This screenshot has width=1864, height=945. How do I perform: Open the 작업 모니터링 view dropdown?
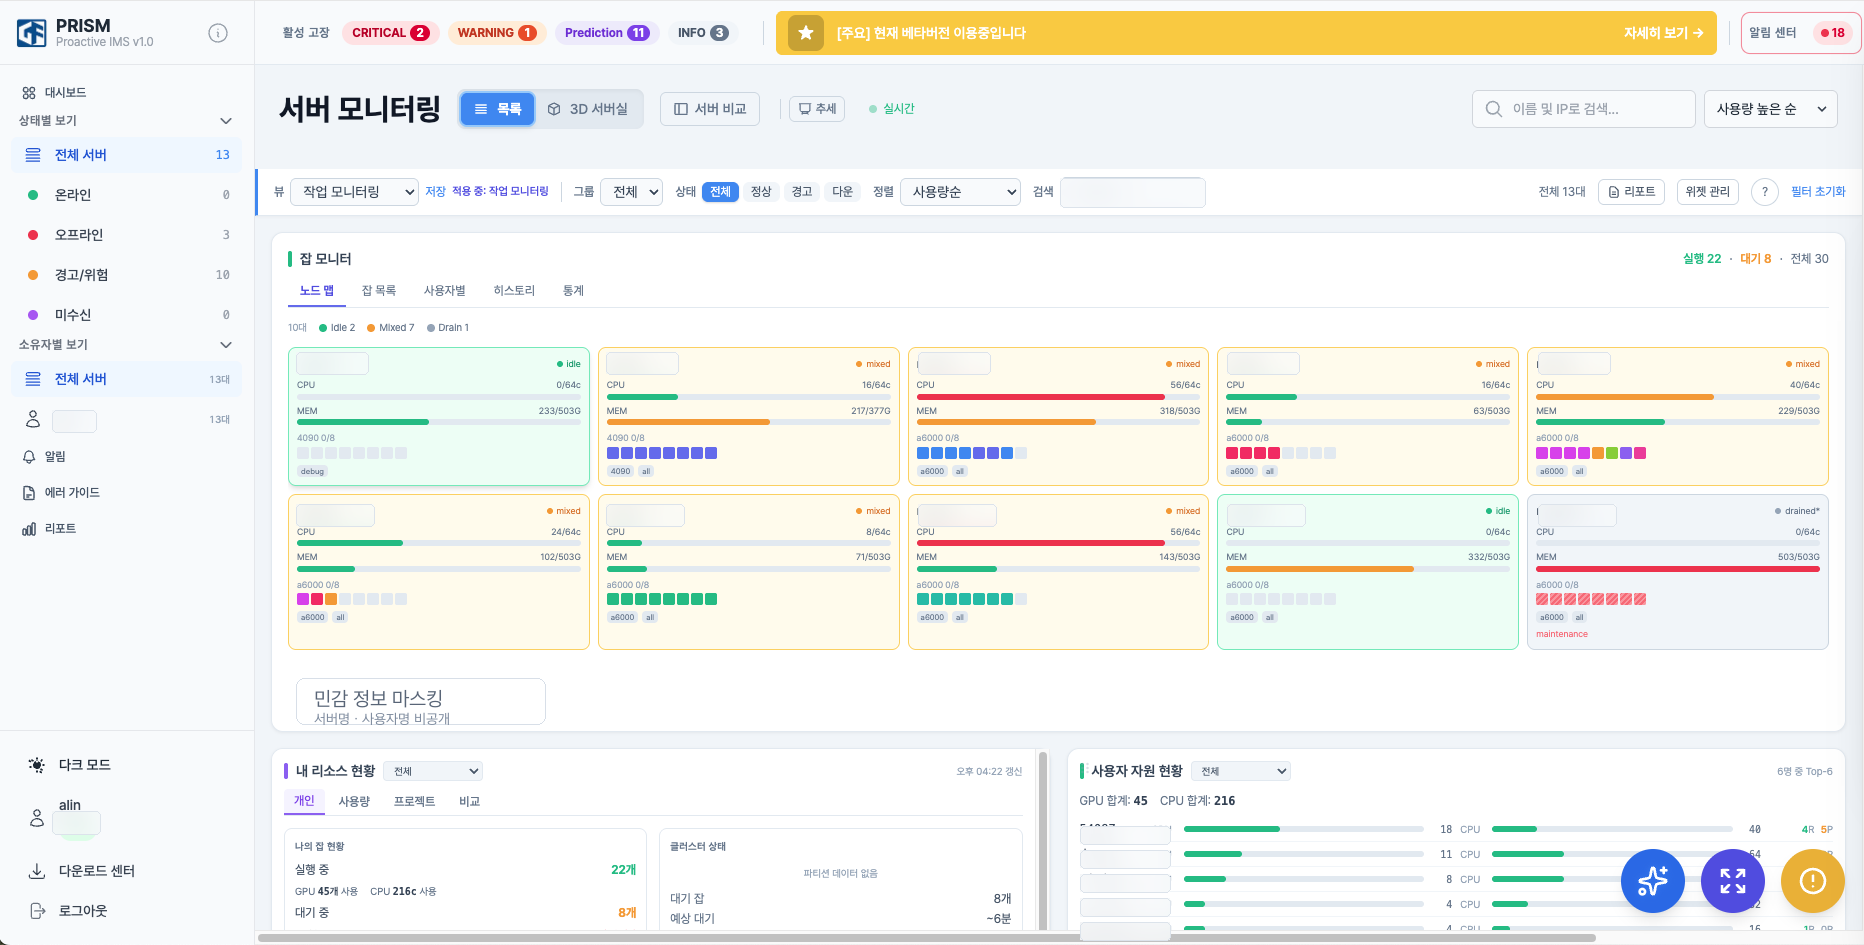(354, 192)
